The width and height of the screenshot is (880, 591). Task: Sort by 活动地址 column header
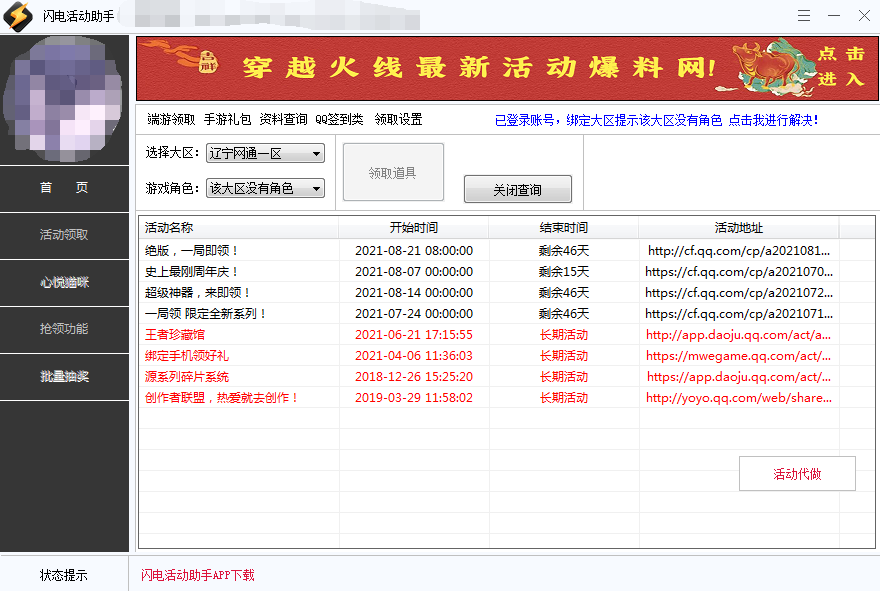[x=739, y=228]
